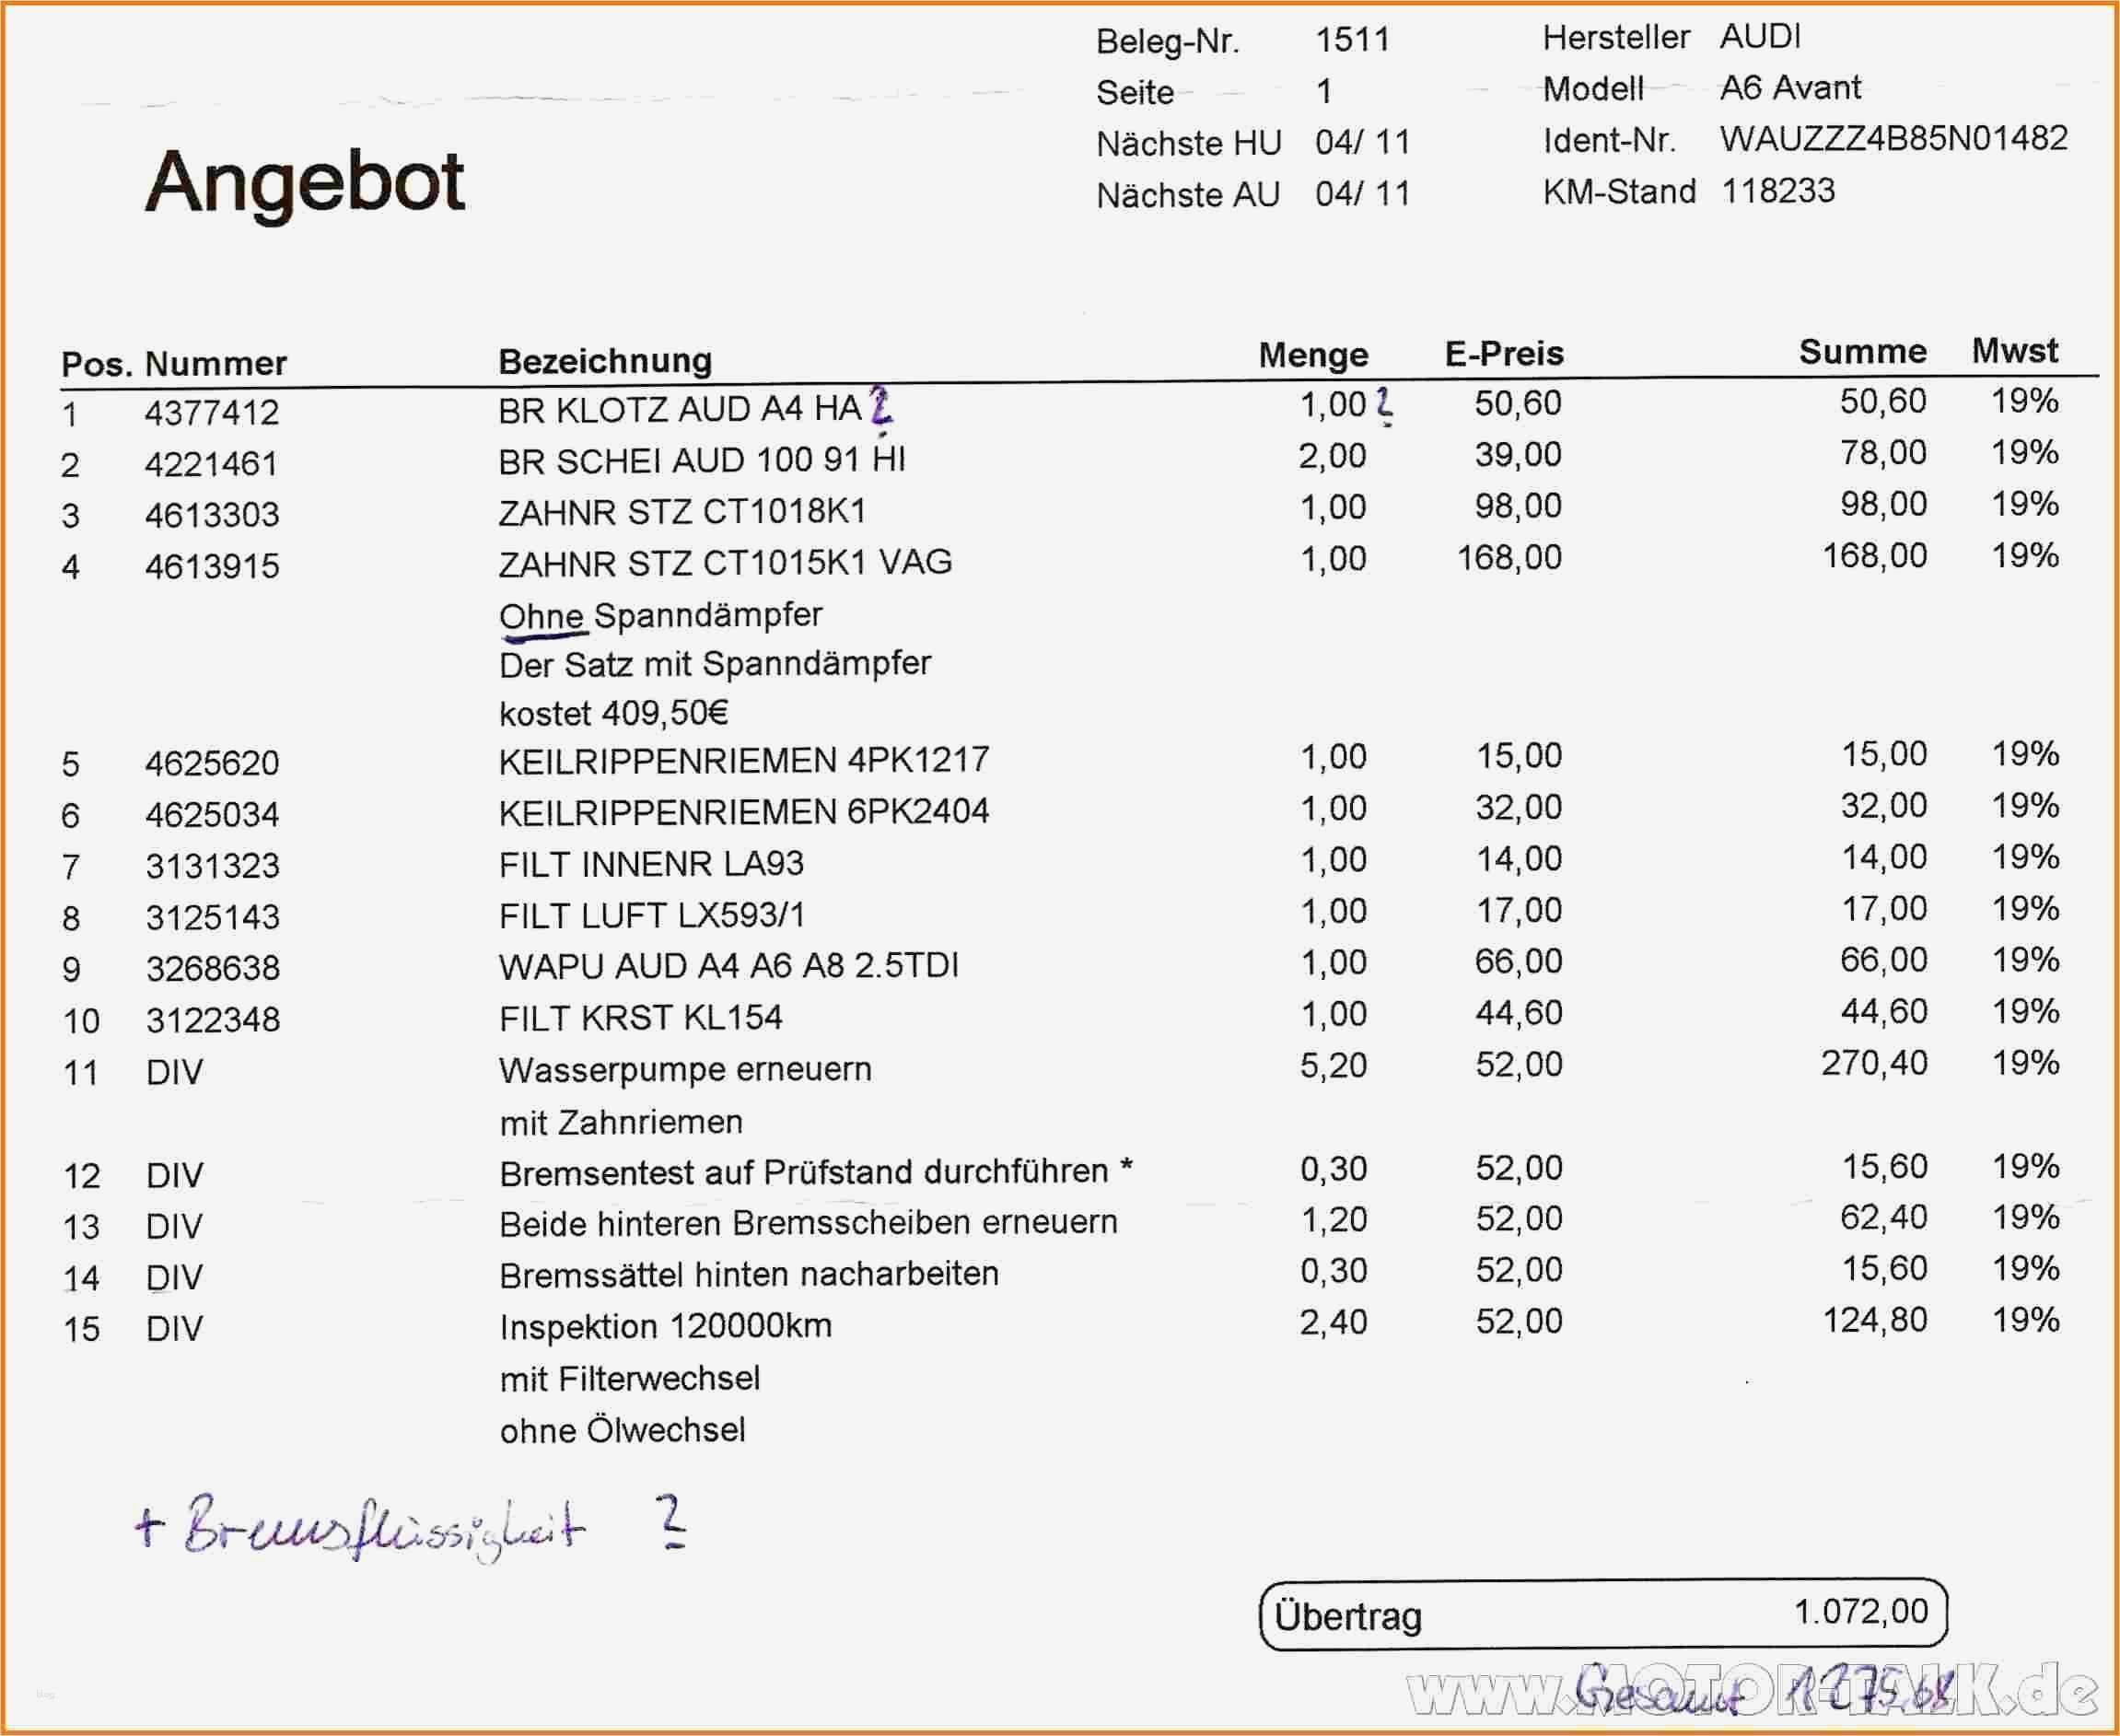Click the E-Preis column header
This screenshot has width=2120, height=1736.
click(x=1503, y=353)
